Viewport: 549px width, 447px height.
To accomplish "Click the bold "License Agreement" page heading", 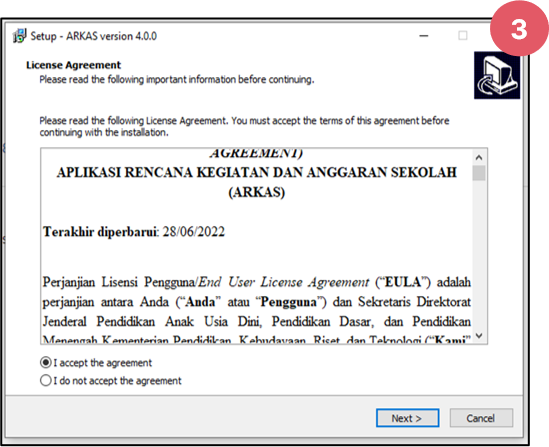I will coord(74,65).
